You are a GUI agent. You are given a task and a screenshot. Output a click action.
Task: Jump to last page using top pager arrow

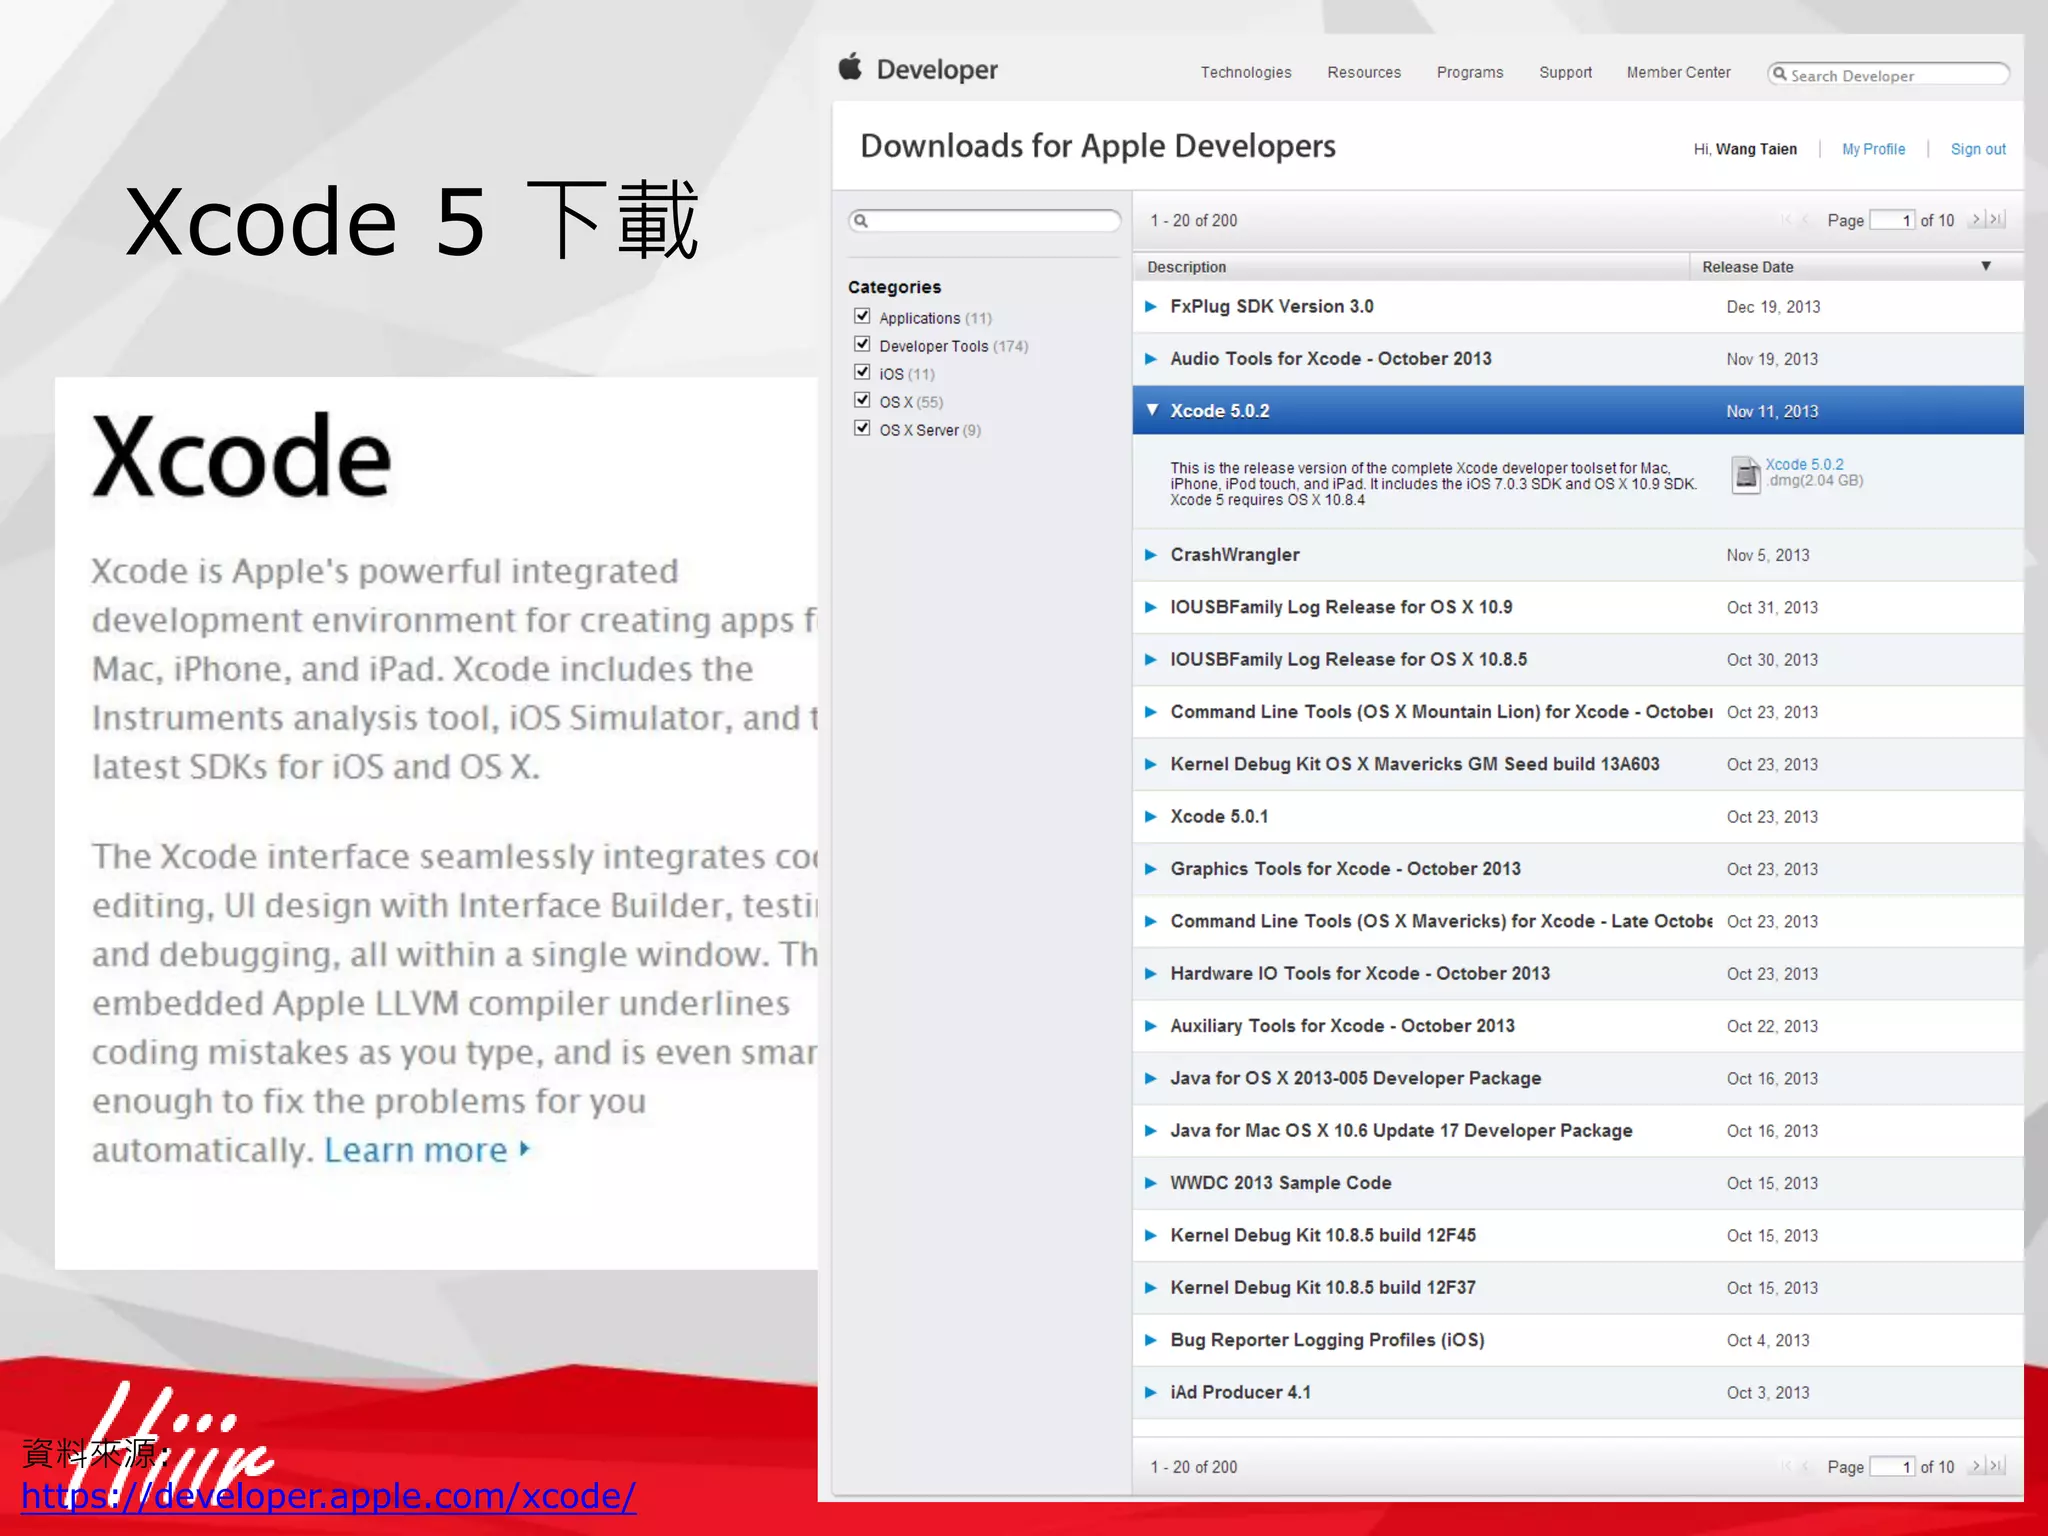[x=1996, y=219]
